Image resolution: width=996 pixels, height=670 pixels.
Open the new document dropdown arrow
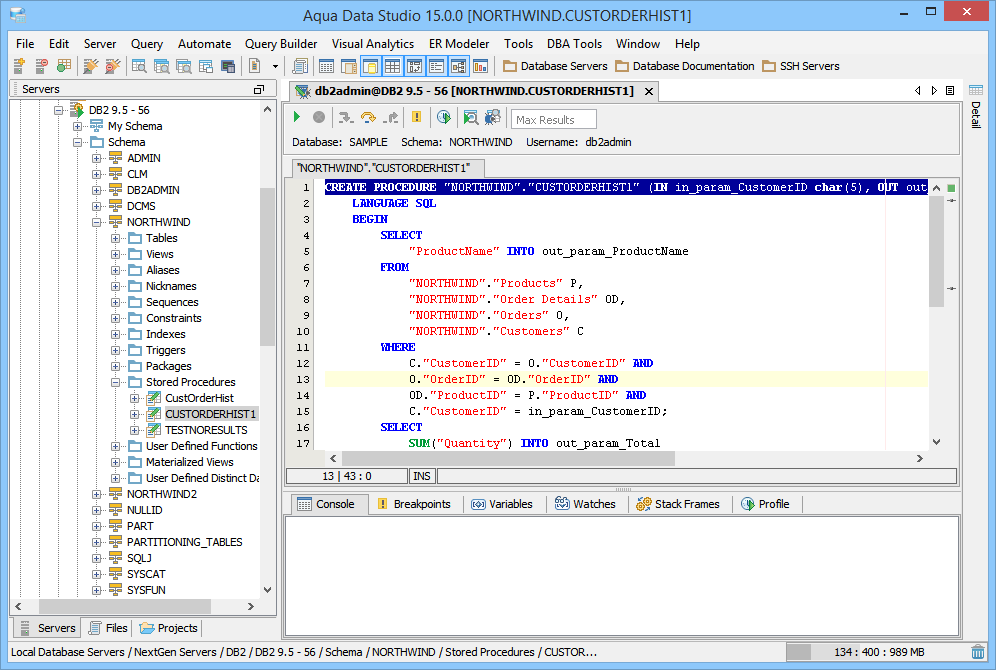click(x=276, y=66)
